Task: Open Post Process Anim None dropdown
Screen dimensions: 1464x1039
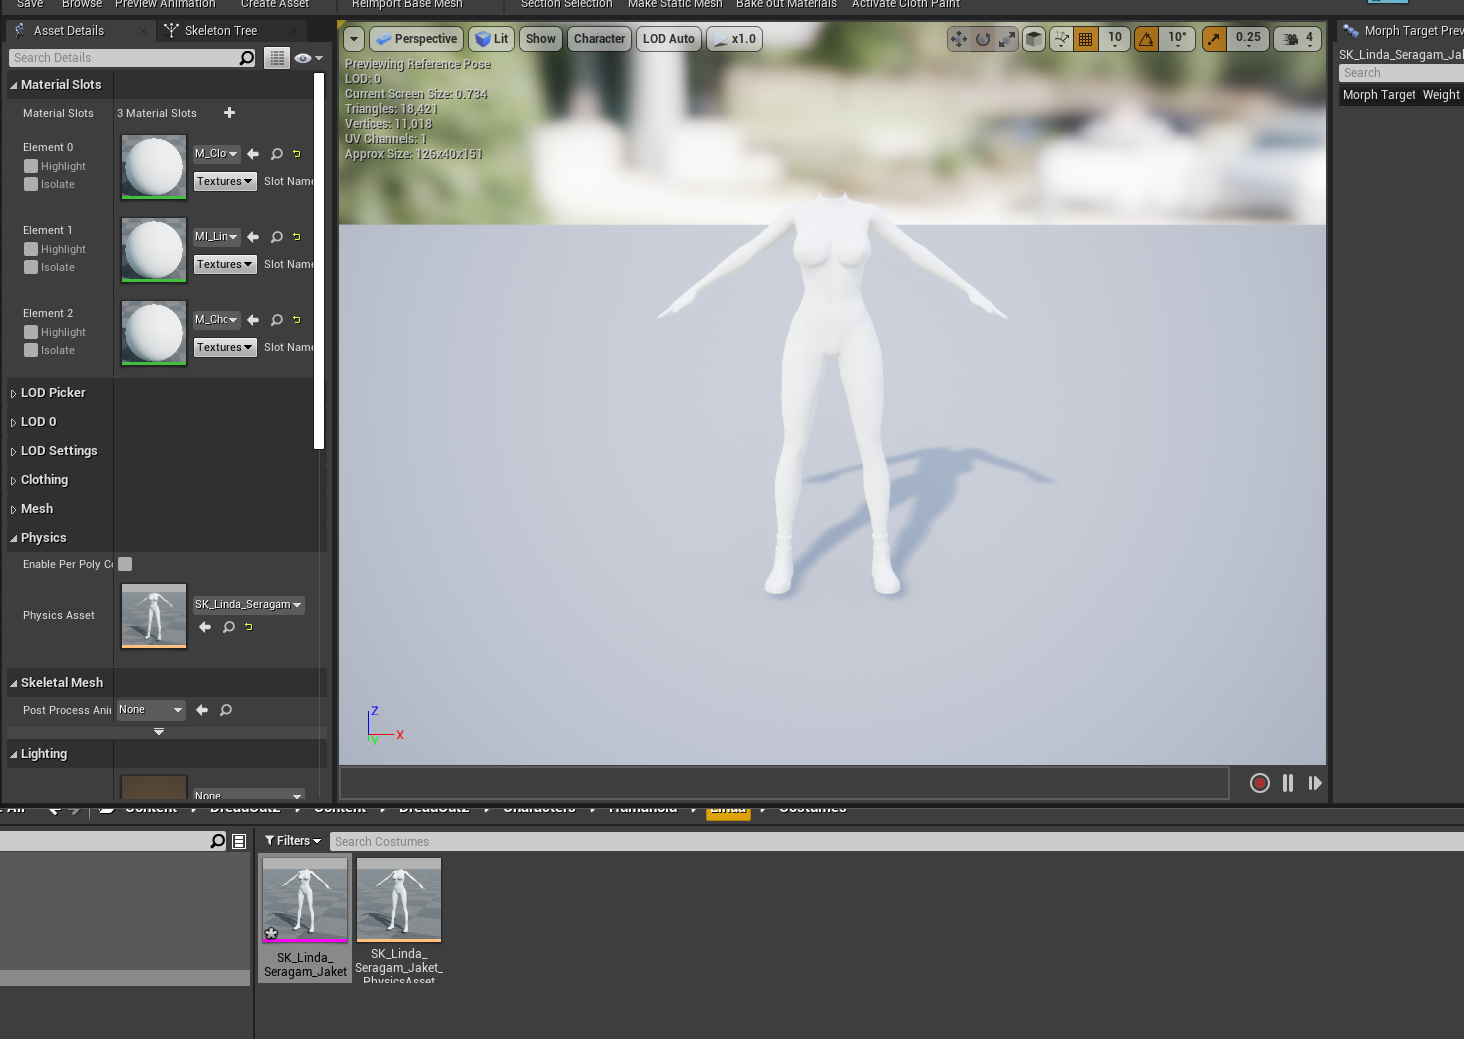Action: [x=151, y=710]
